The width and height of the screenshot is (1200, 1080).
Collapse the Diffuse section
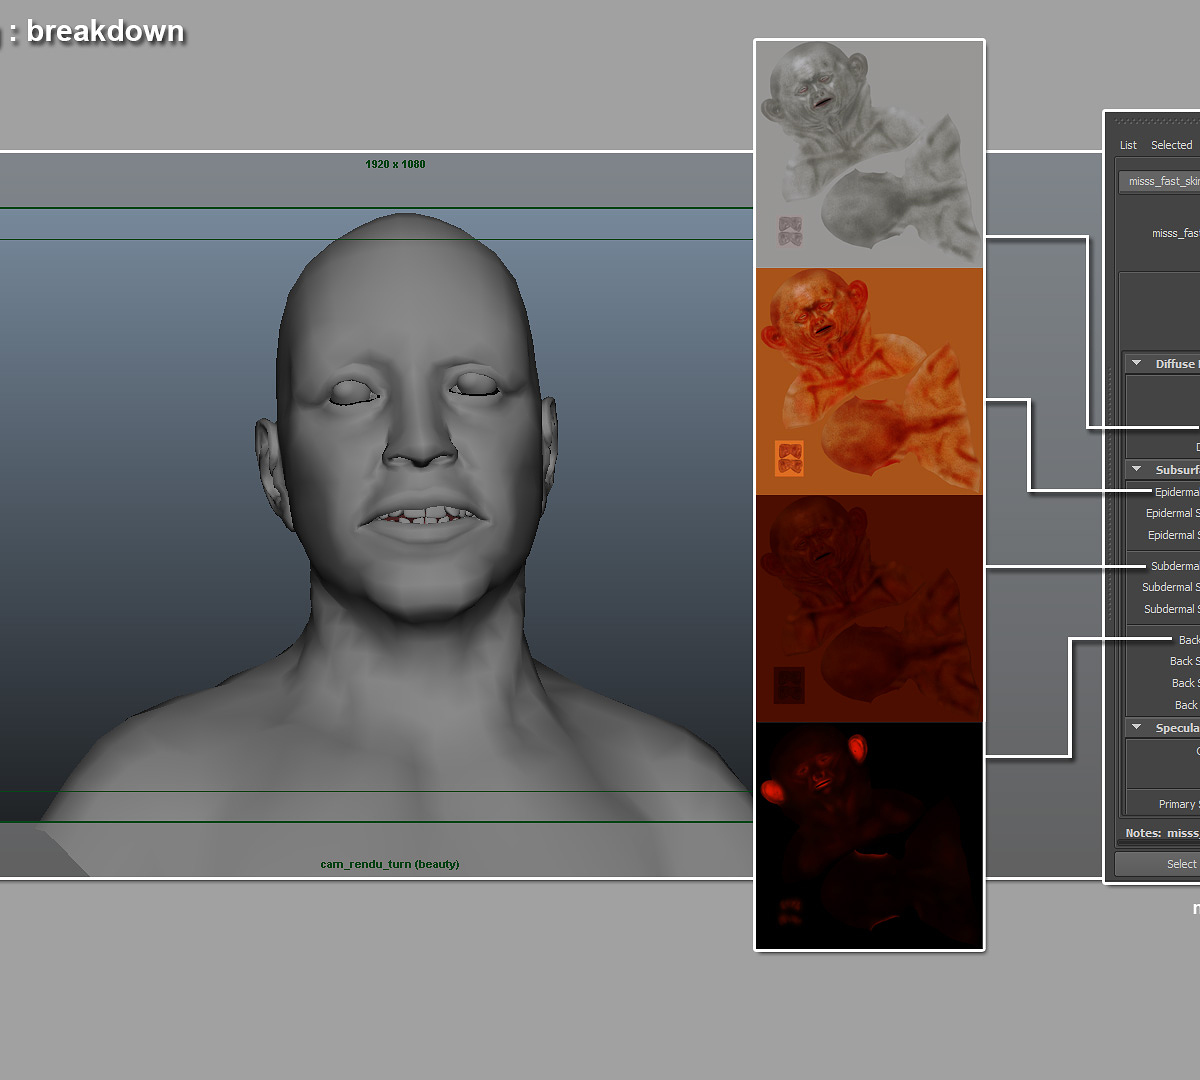tap(1137, 363)
